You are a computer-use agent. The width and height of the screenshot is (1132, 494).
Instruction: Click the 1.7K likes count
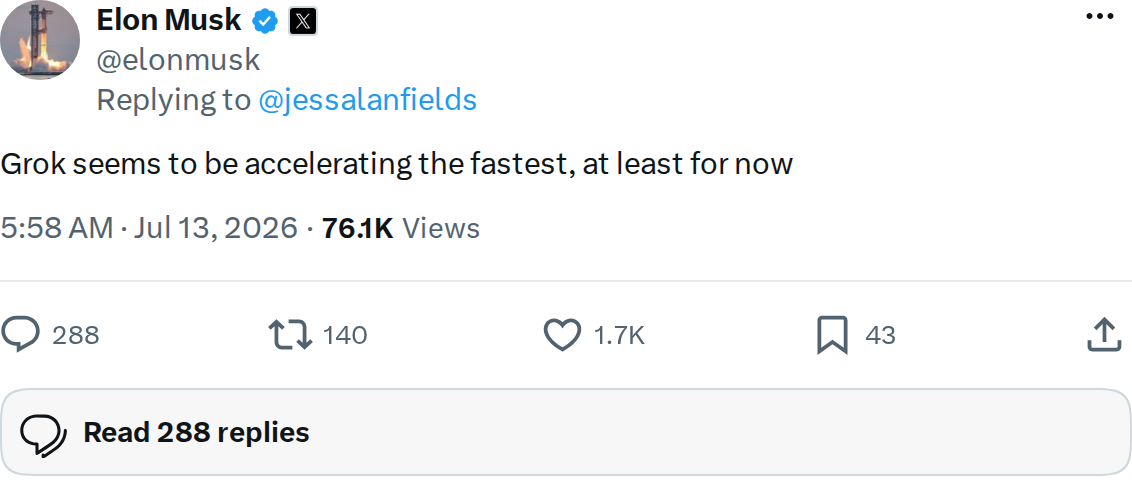619,336
